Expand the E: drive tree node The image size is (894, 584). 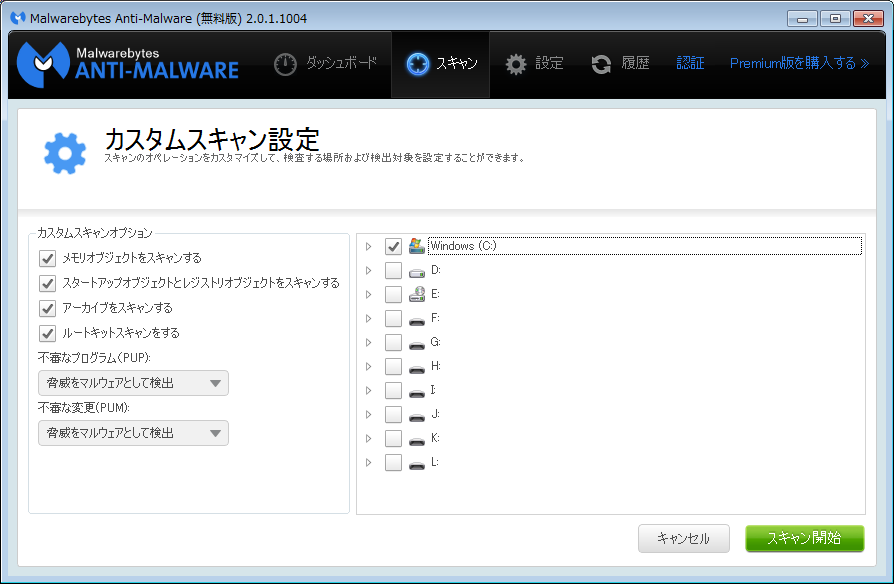click(369, 294)
